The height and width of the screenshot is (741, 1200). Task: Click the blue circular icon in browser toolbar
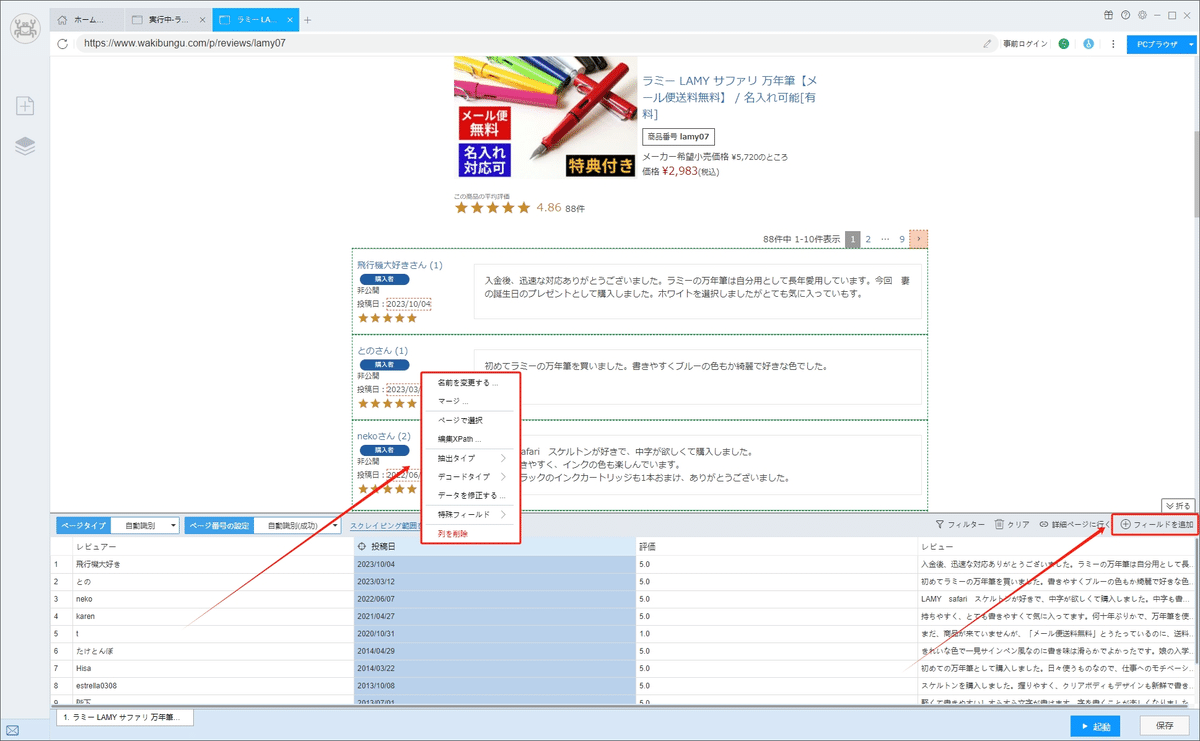tap(1088, 44)
